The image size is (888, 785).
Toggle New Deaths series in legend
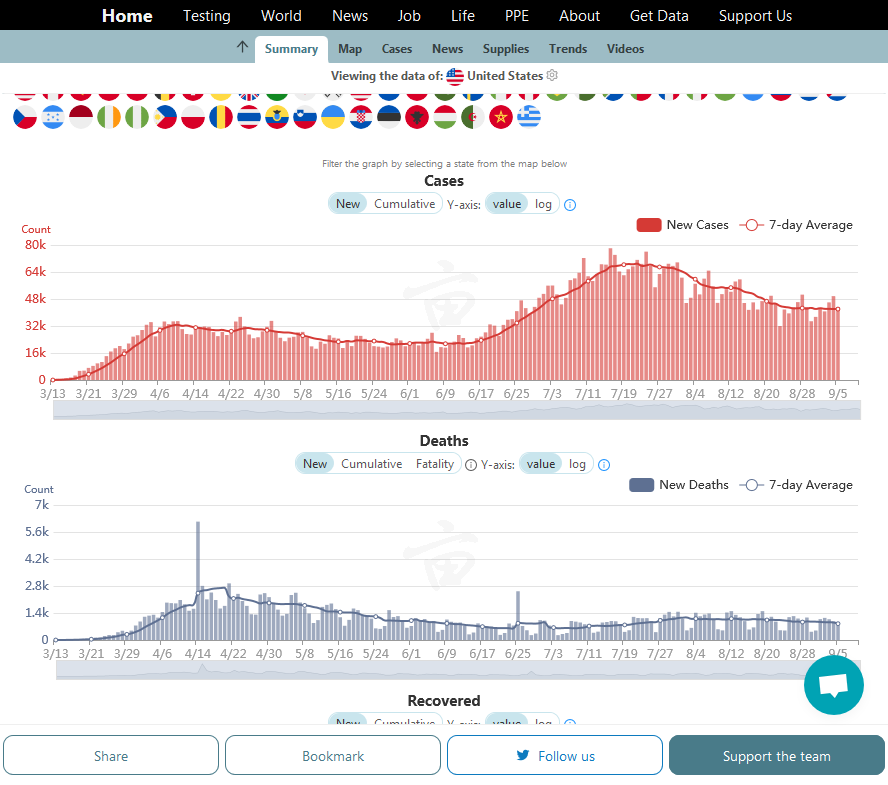[x=679, y=485]
